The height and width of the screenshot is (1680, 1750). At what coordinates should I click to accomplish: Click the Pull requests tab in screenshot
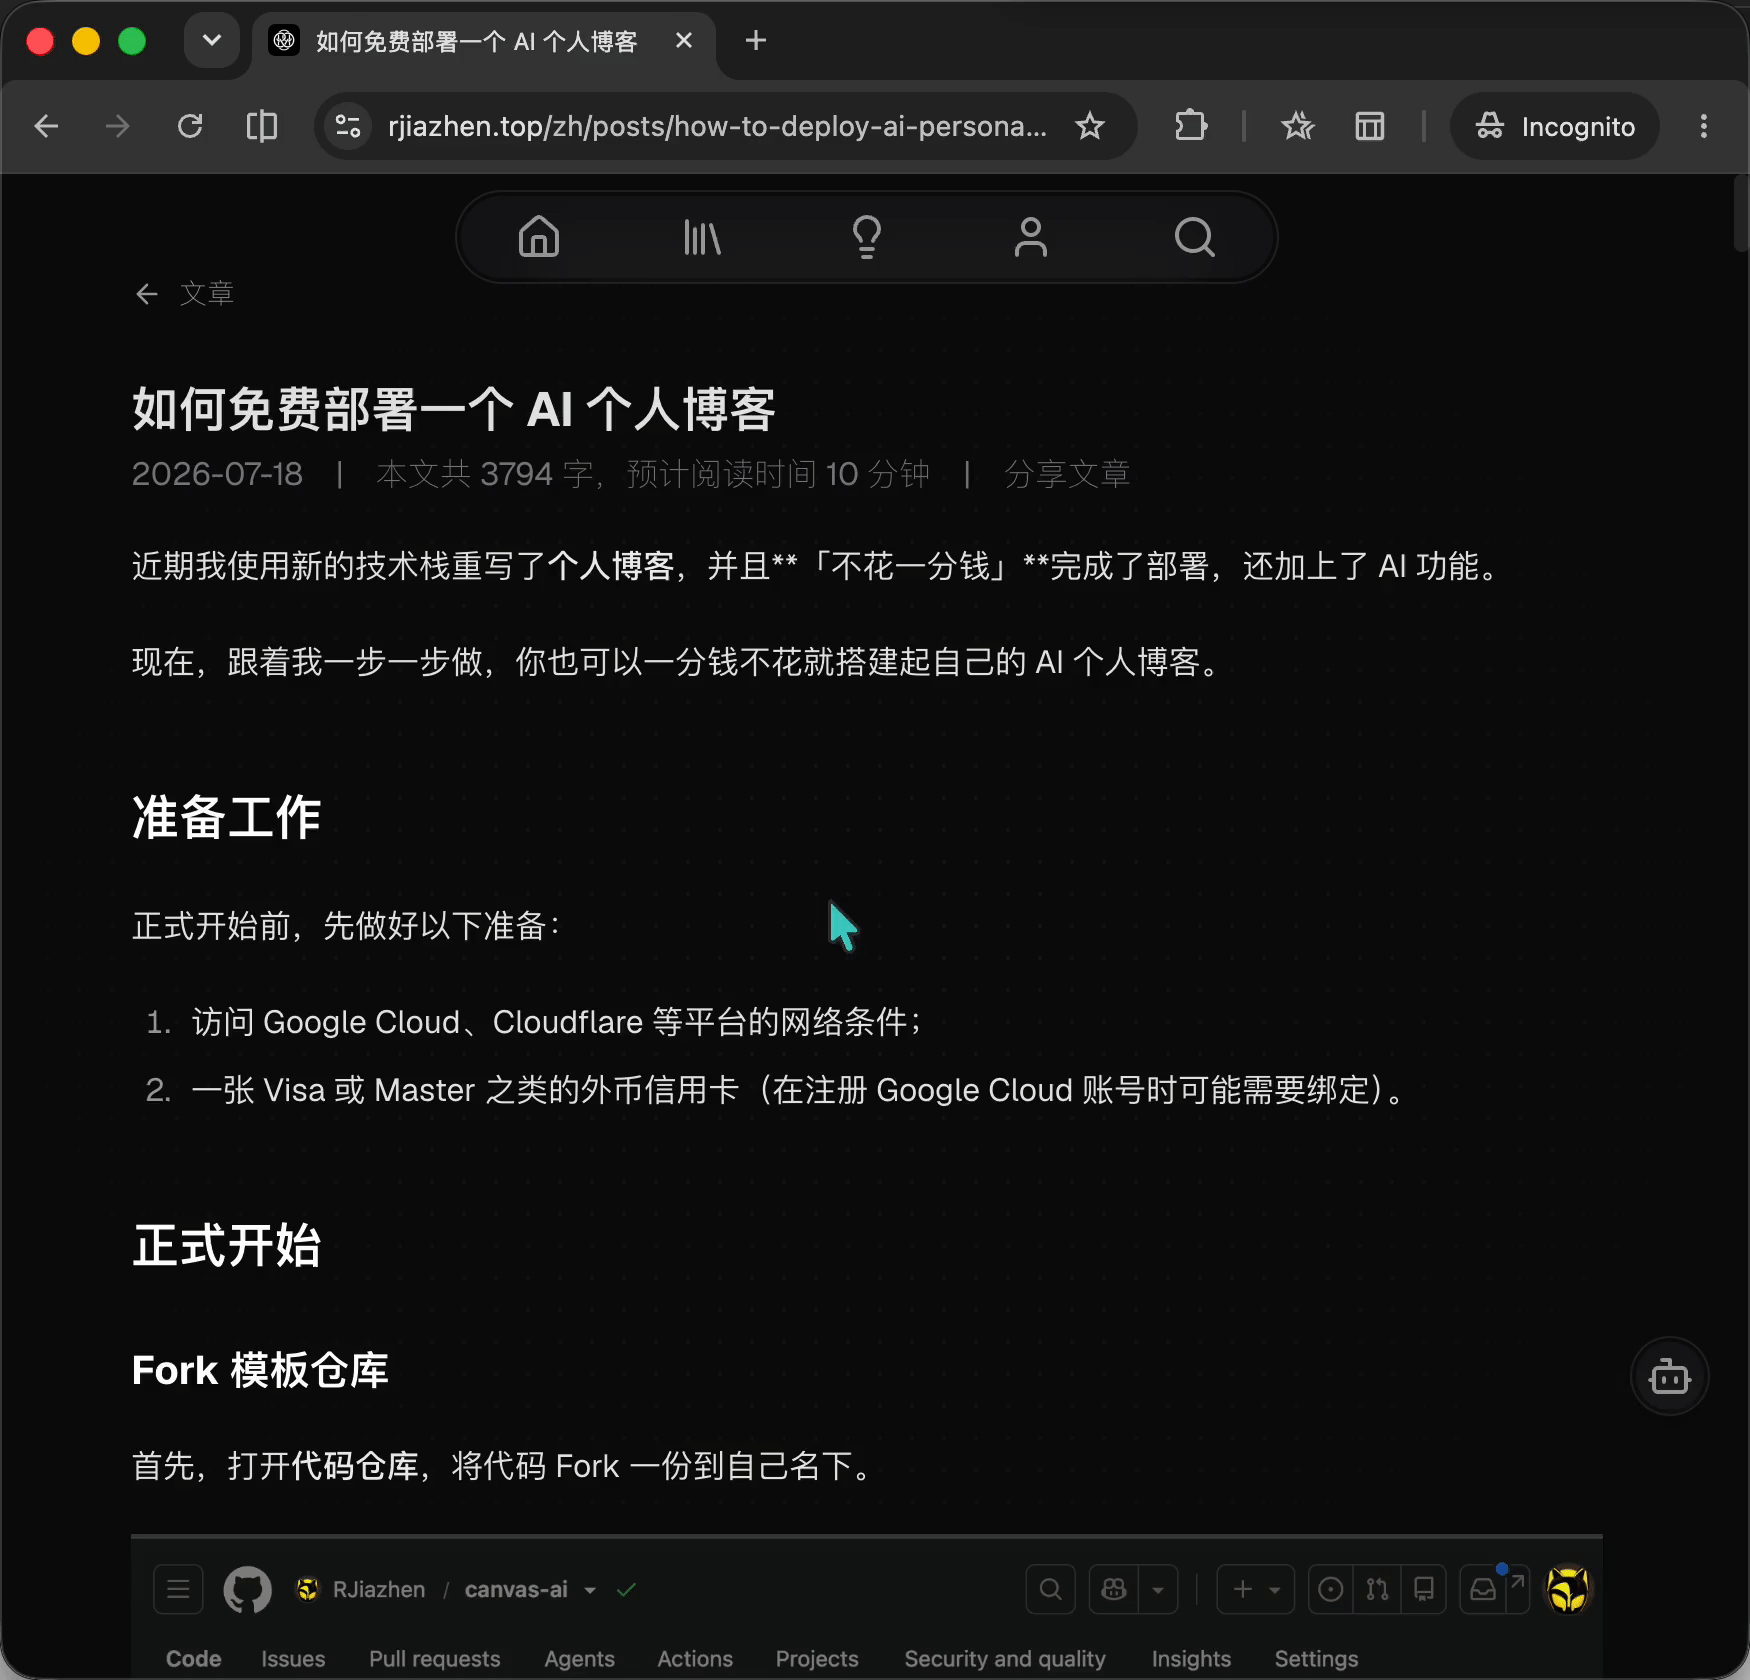click(435, 1658)
